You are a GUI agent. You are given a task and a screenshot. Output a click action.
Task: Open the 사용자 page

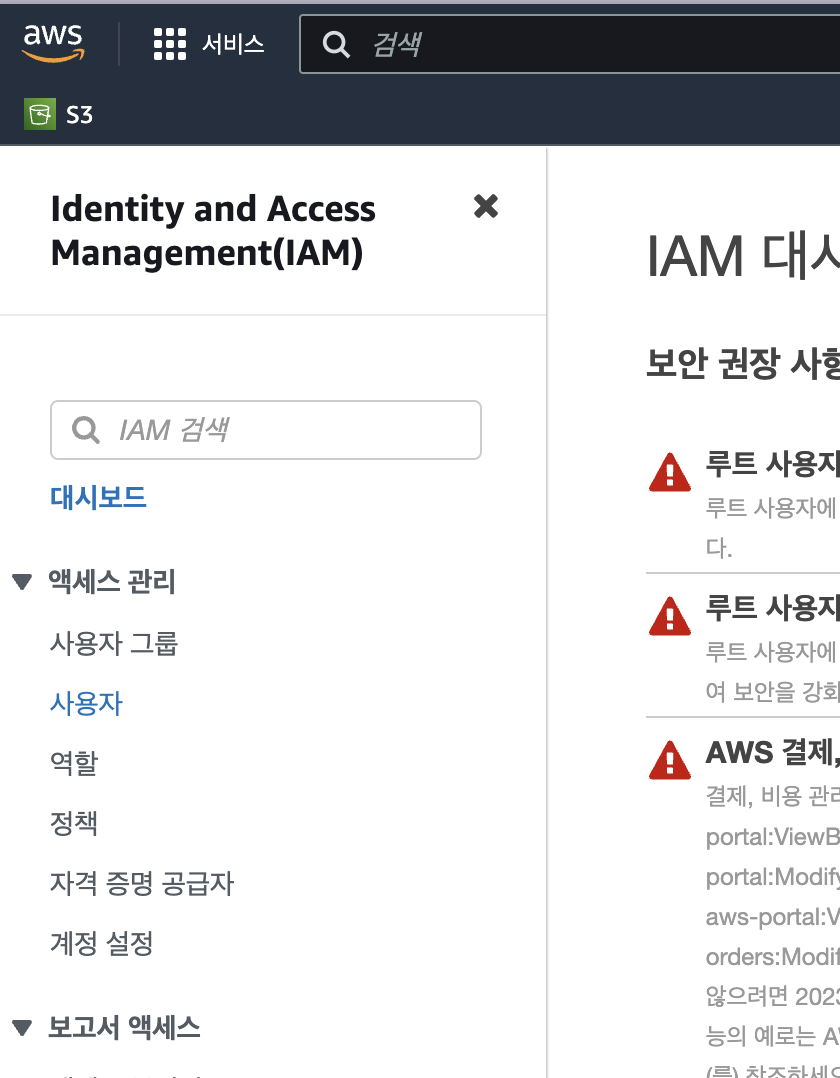pos(86,703)
